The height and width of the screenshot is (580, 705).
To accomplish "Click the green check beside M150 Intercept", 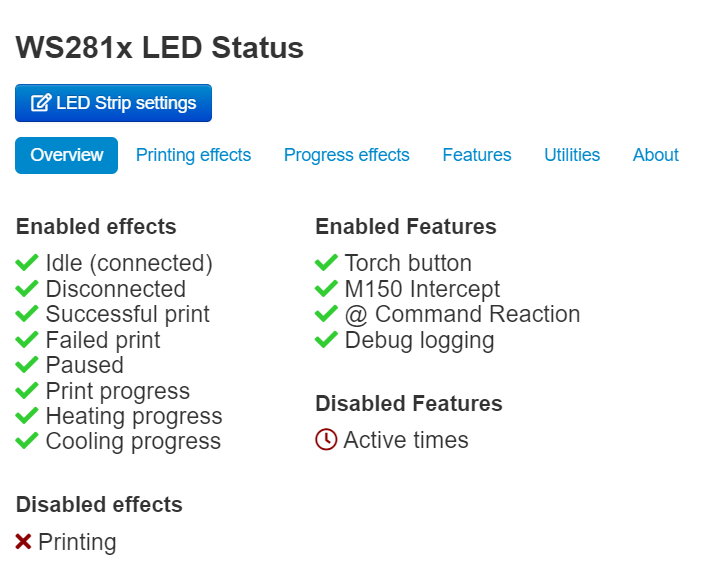I will (x=326, y=289).
